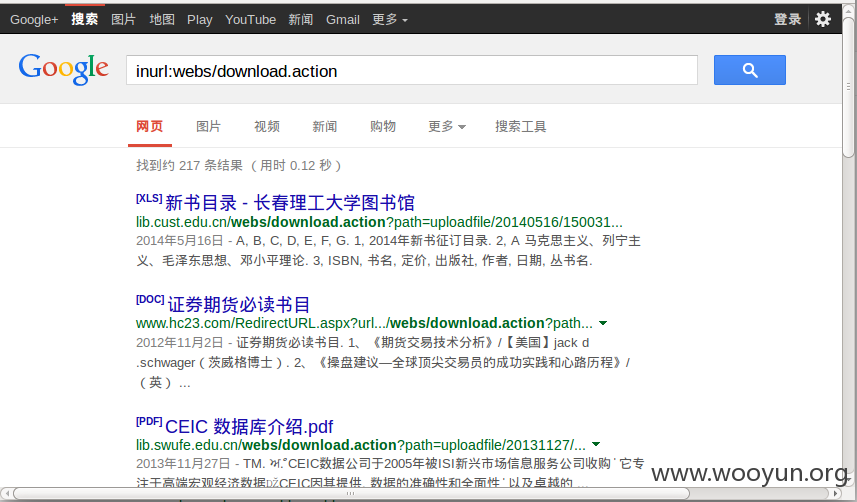This screenshot has height=502, width=857.
Task: Open Gmail from the top bar
Action: [x=343, y=20]
